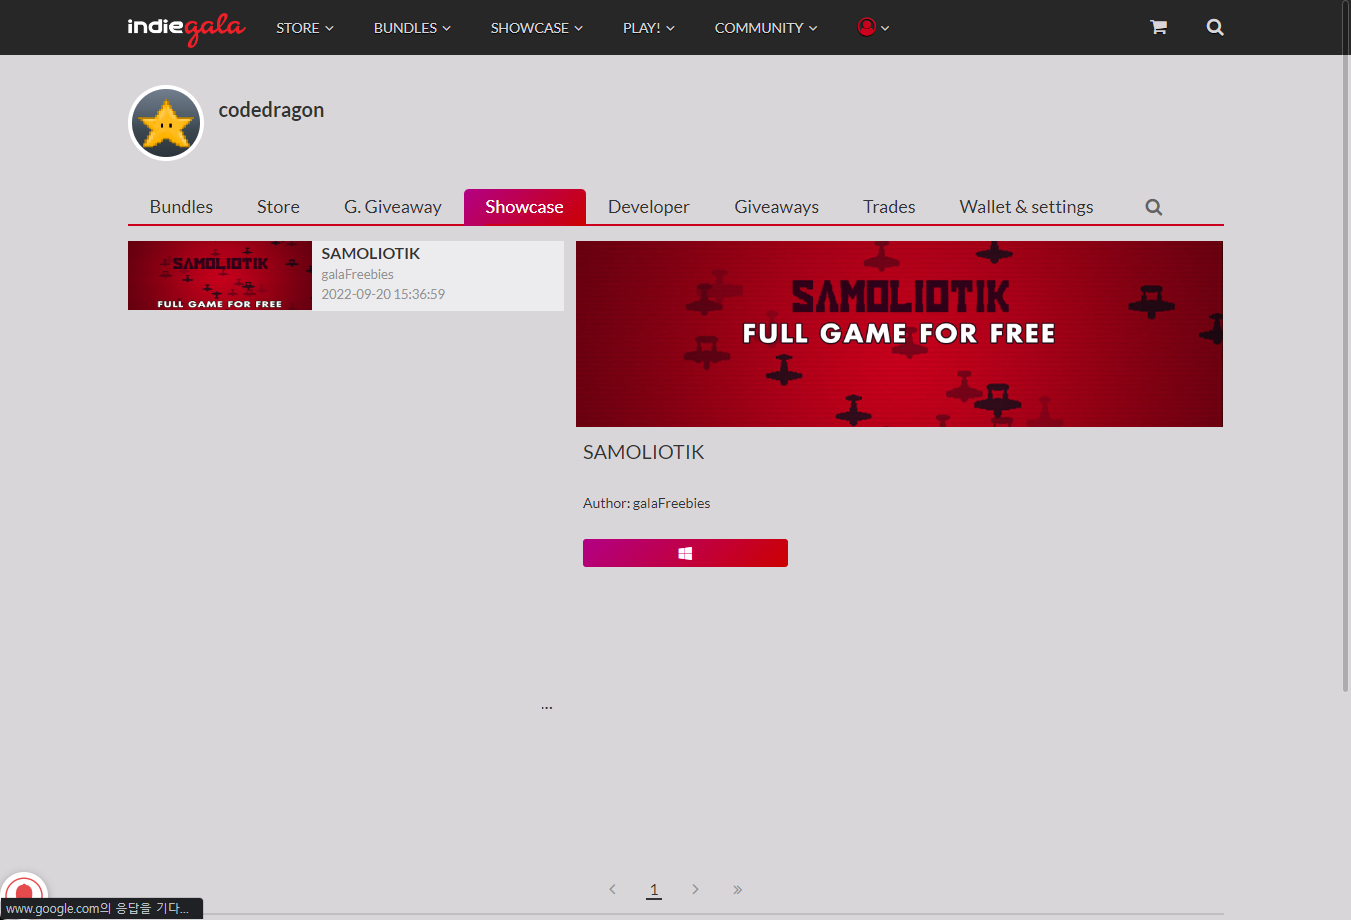
Task: Click the date 2022-09-20 15:36:59
Action: pyautogui.click(x=383, y=294)
